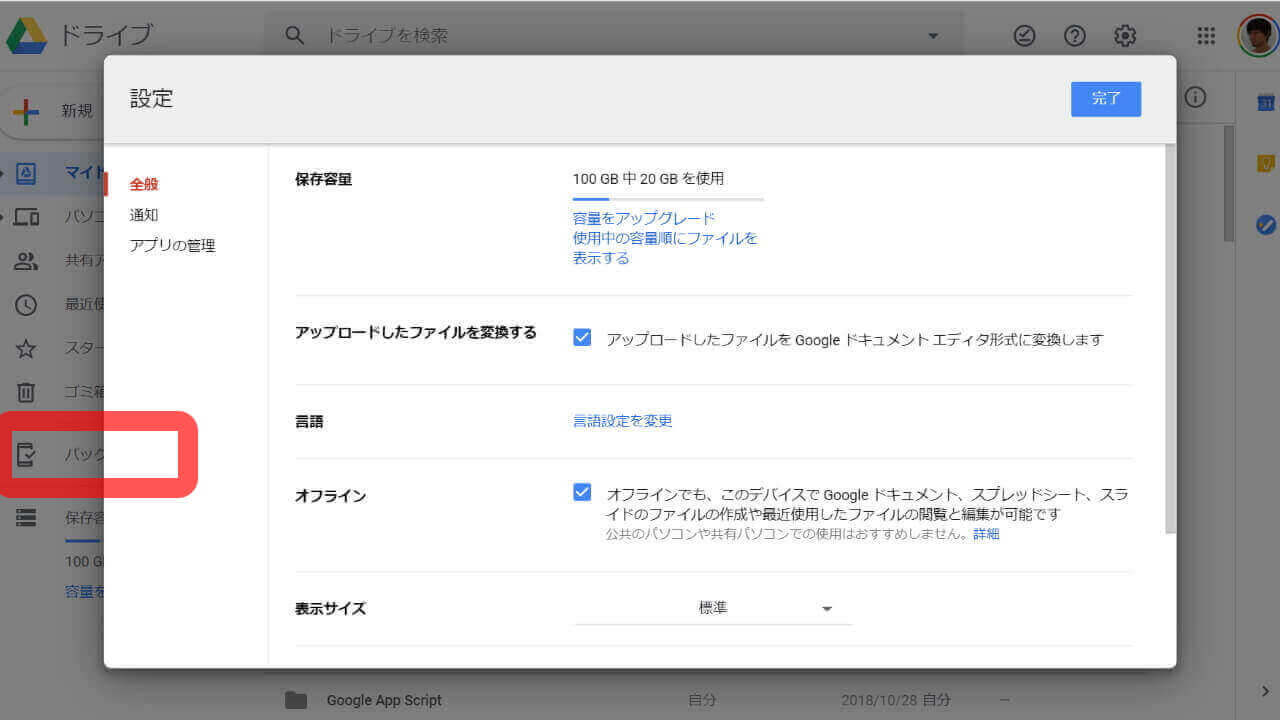Open the Google Calendar side panel icon
The width and height of the screenshot is (1280, 720).
click(1265, 102)
